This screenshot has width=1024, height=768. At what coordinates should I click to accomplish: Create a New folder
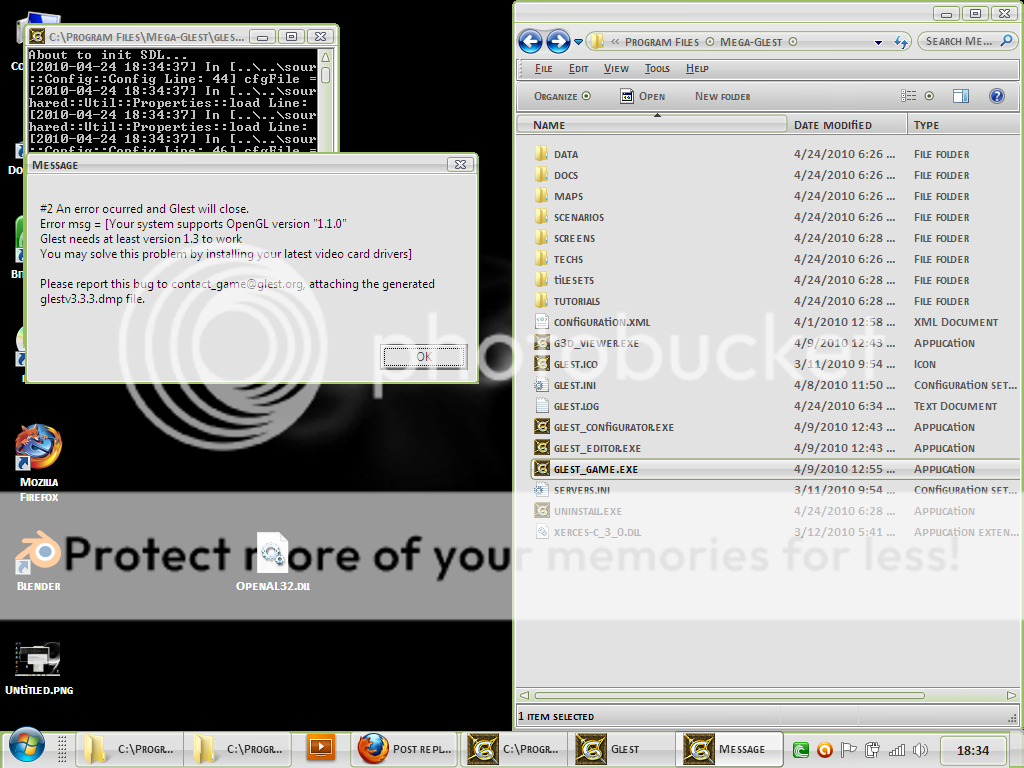point(722,96)
